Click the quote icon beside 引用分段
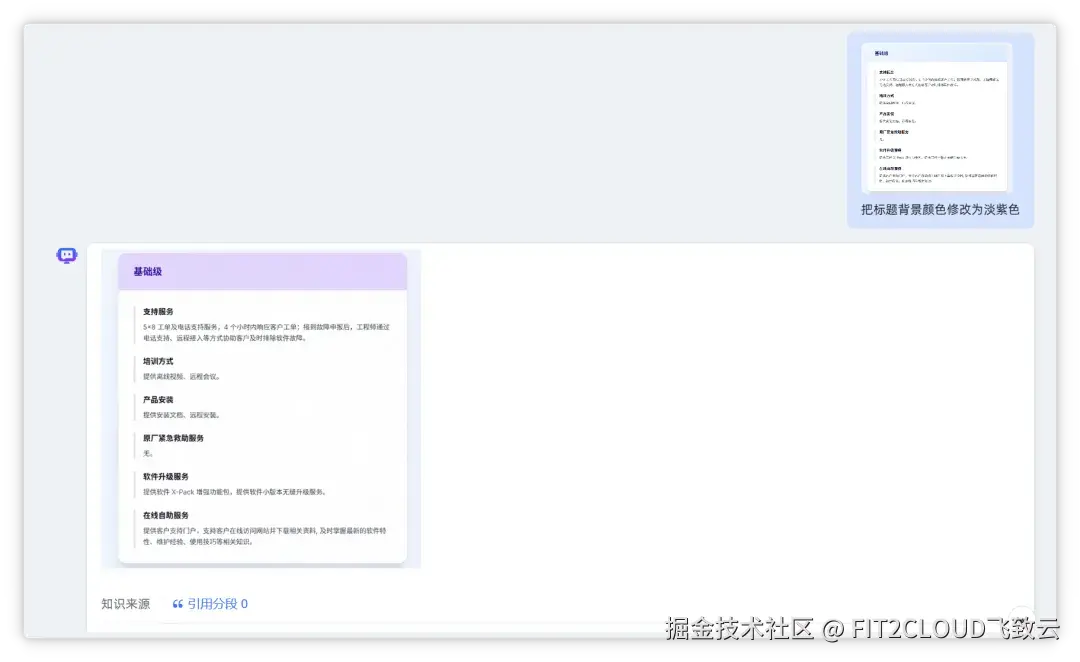The width and height of the screenshot is (1080, 662). click(178, 604)
